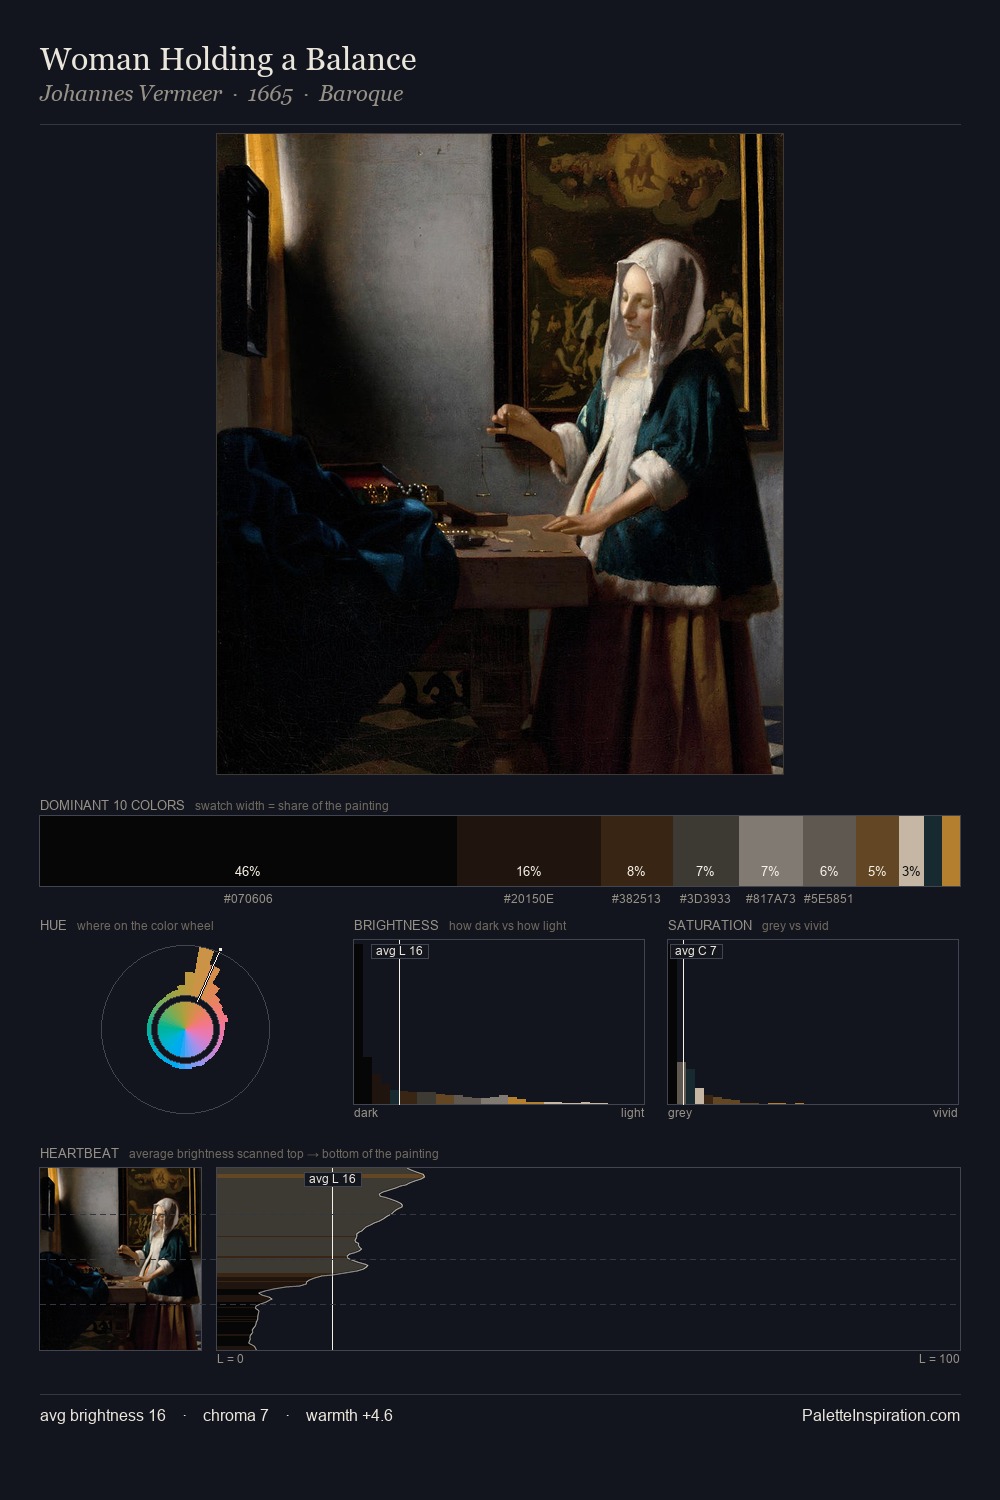Click the 'vivid' axis label

(x=945, y=1113)
